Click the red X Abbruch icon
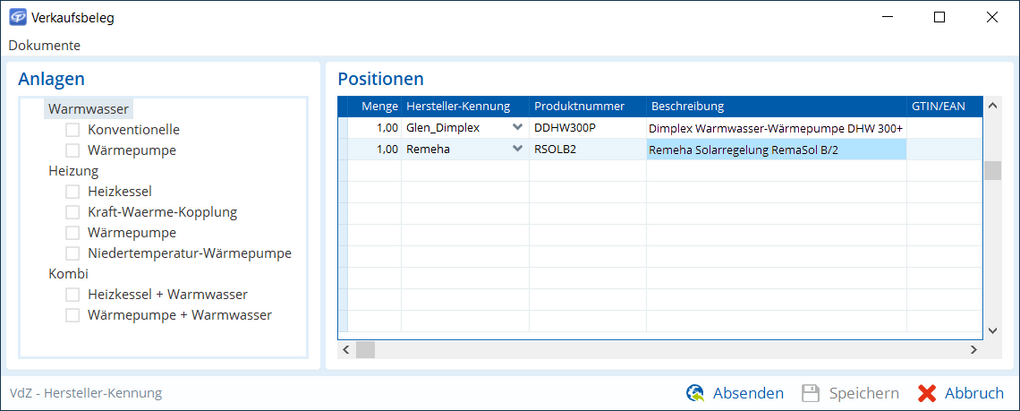Viewport: 1020px width, 411px height. click(x=927, y=393)
